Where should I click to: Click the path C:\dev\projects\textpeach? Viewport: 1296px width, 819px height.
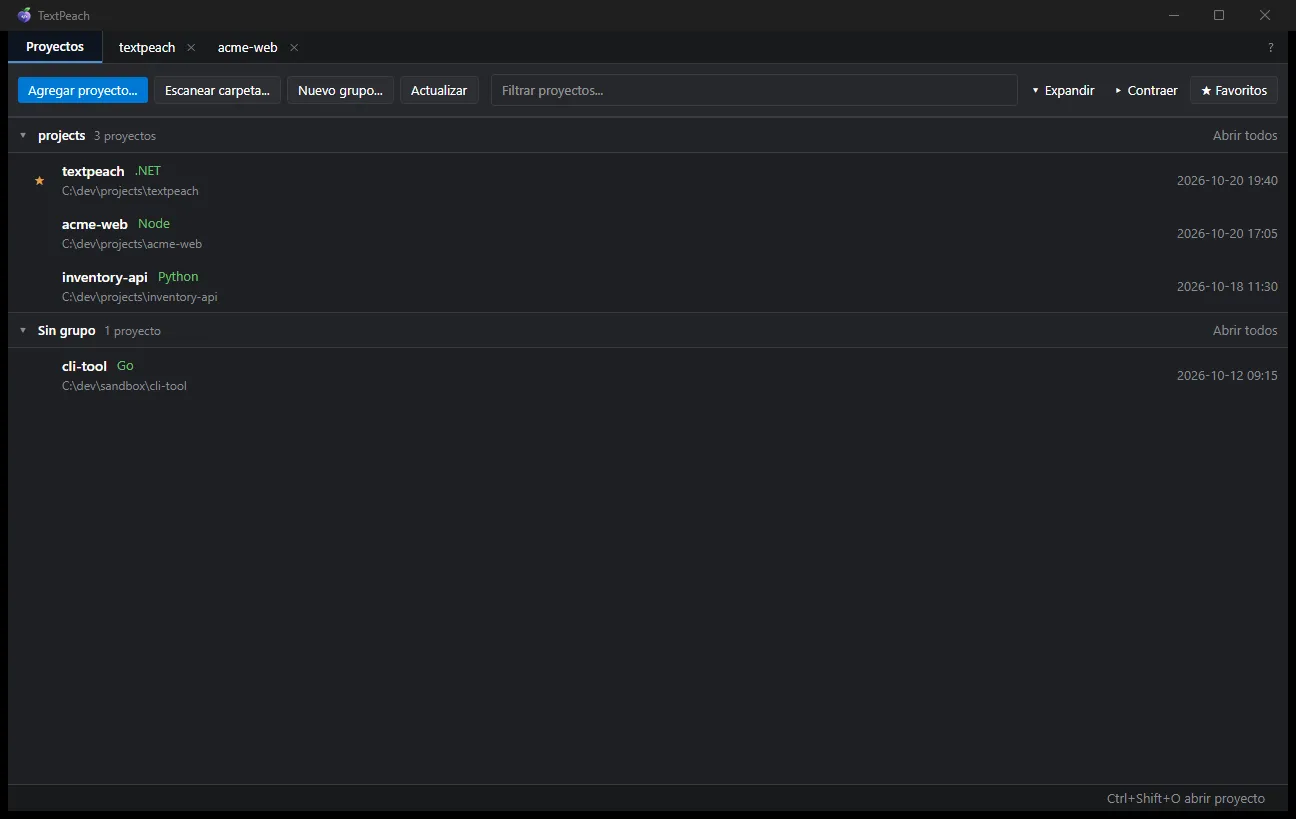click(130, 191)
